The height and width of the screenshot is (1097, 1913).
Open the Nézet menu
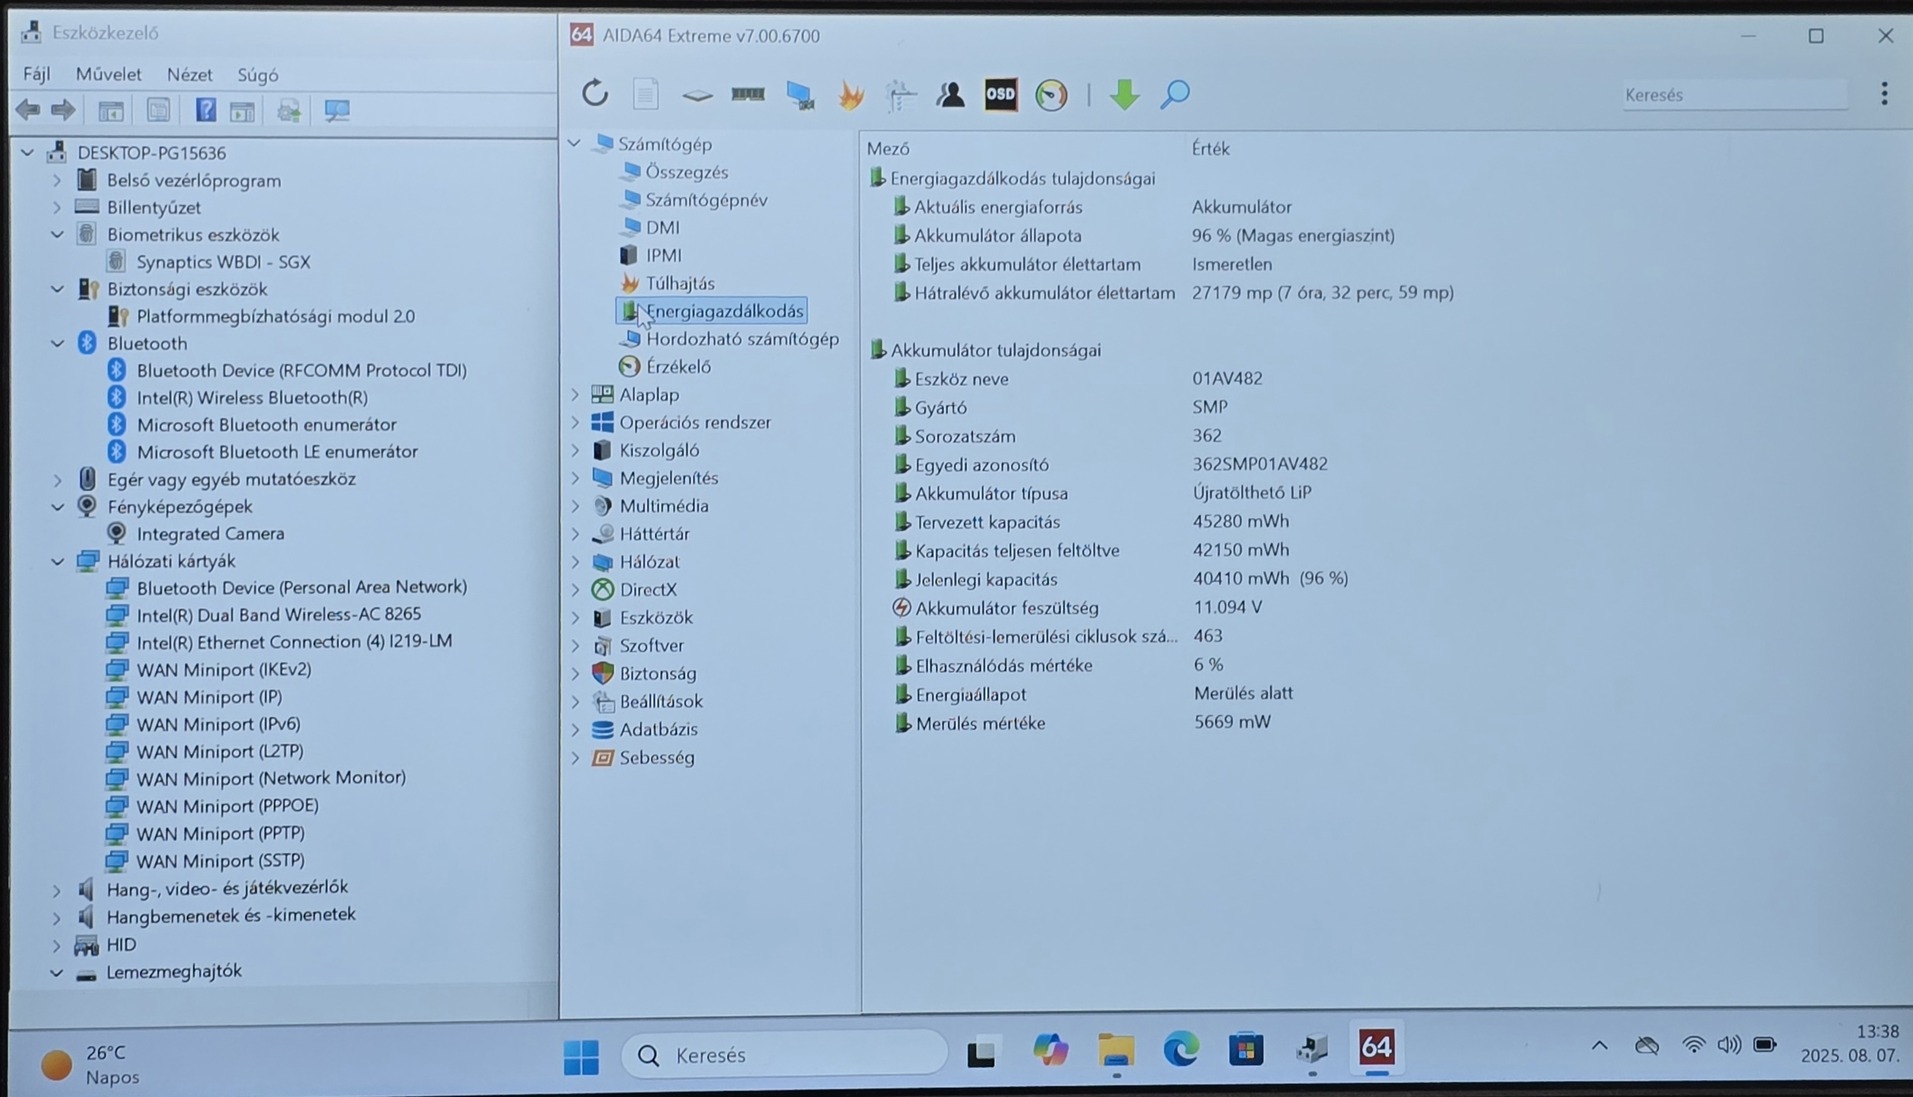point(189,74)
